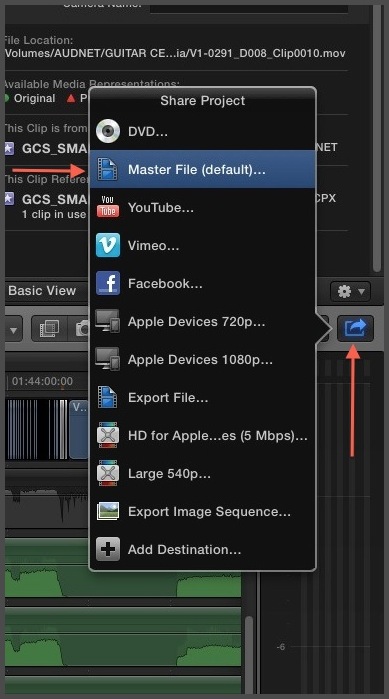Click the lower green audio waveform clip
This screenshot has width=389, height=699.
pyautogui.click(x=123, y=637)
